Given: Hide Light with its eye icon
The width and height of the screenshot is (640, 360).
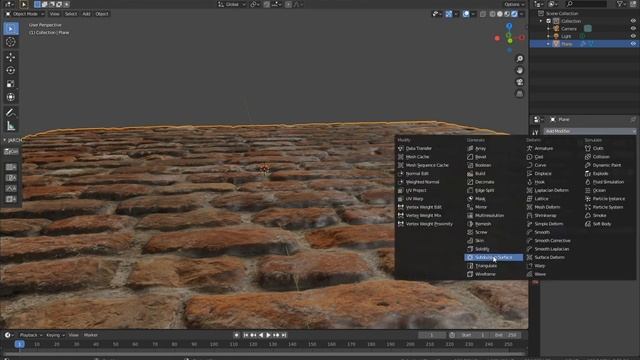Looking at the screenshot, I should tap(633, 36).
